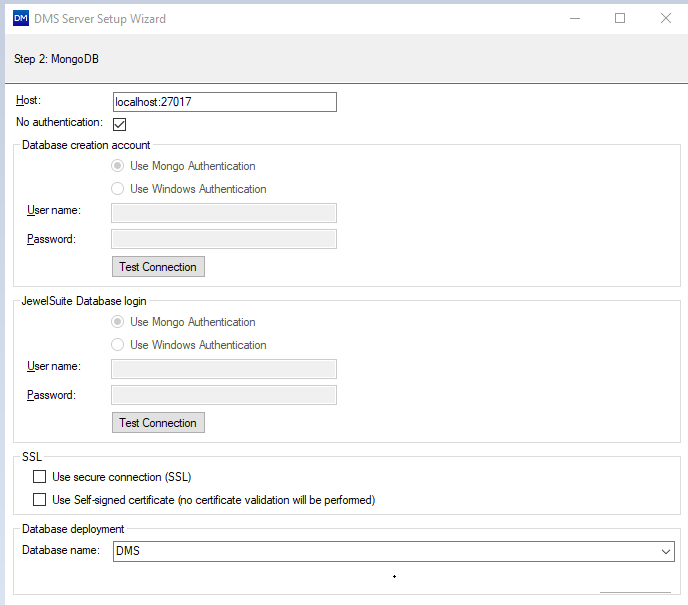Uncheck the No authentication checkbox

(120, 124)
